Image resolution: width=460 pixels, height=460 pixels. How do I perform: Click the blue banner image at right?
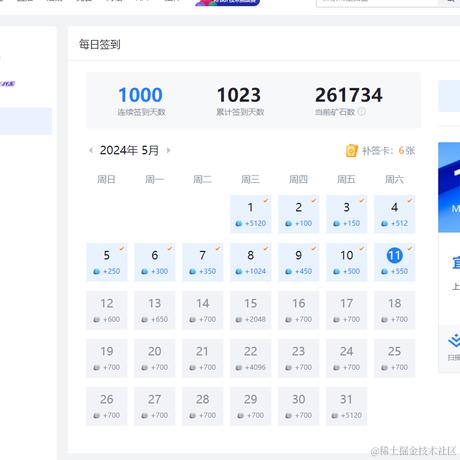pyautogui.click(x=449, y=187)
